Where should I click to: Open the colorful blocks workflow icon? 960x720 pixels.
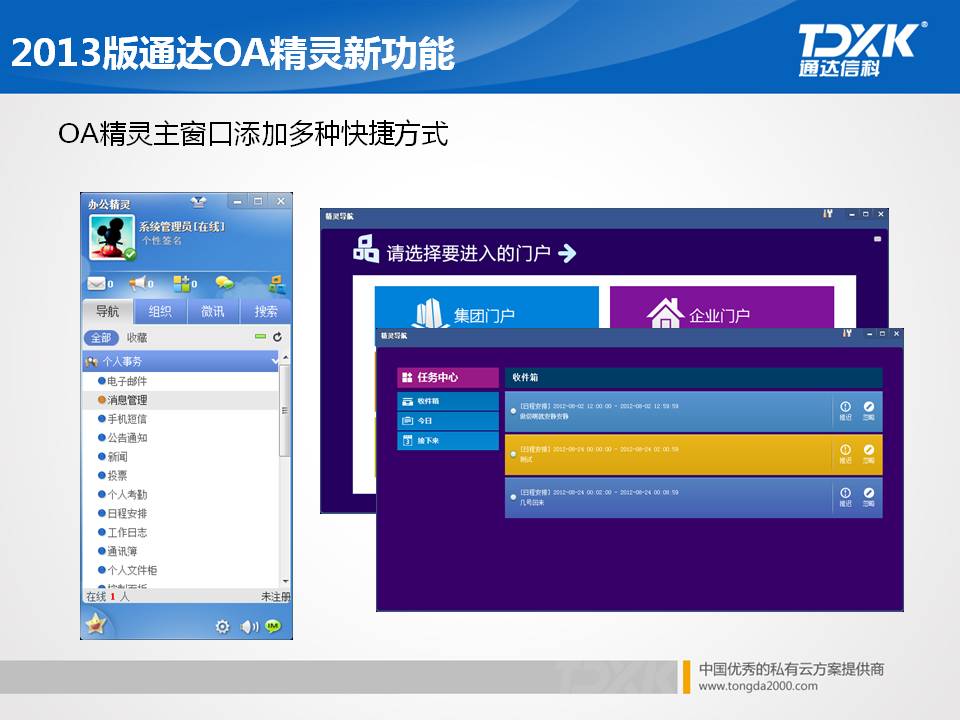[x=181, y=283]
